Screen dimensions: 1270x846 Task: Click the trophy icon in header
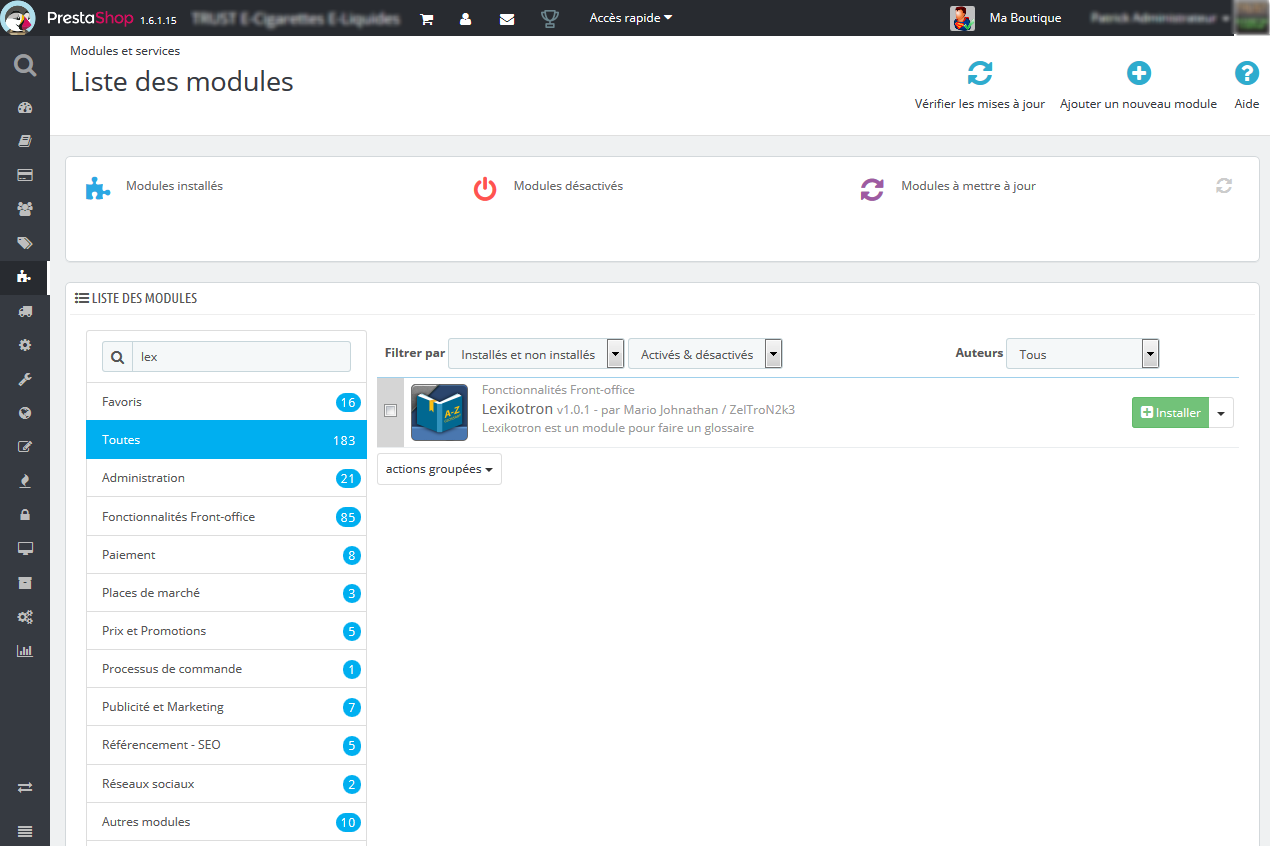(549, 18)
